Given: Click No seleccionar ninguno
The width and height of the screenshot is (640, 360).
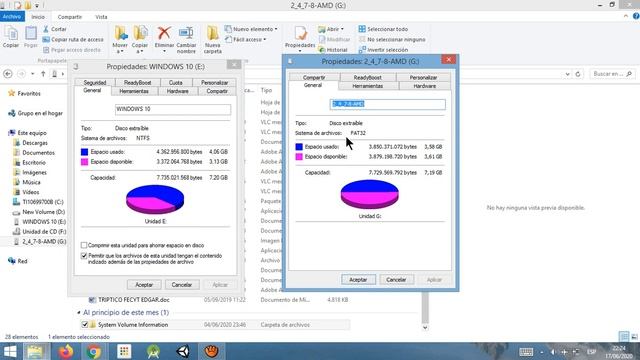Looking at the screenshot, I should click(x=392, y=40).
